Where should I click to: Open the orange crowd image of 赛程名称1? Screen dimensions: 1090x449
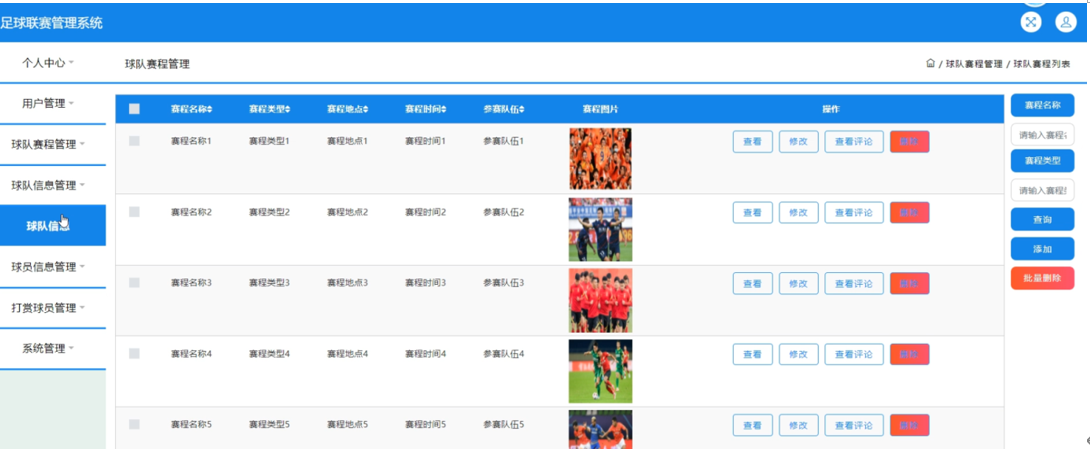click(x=600, y=158)
